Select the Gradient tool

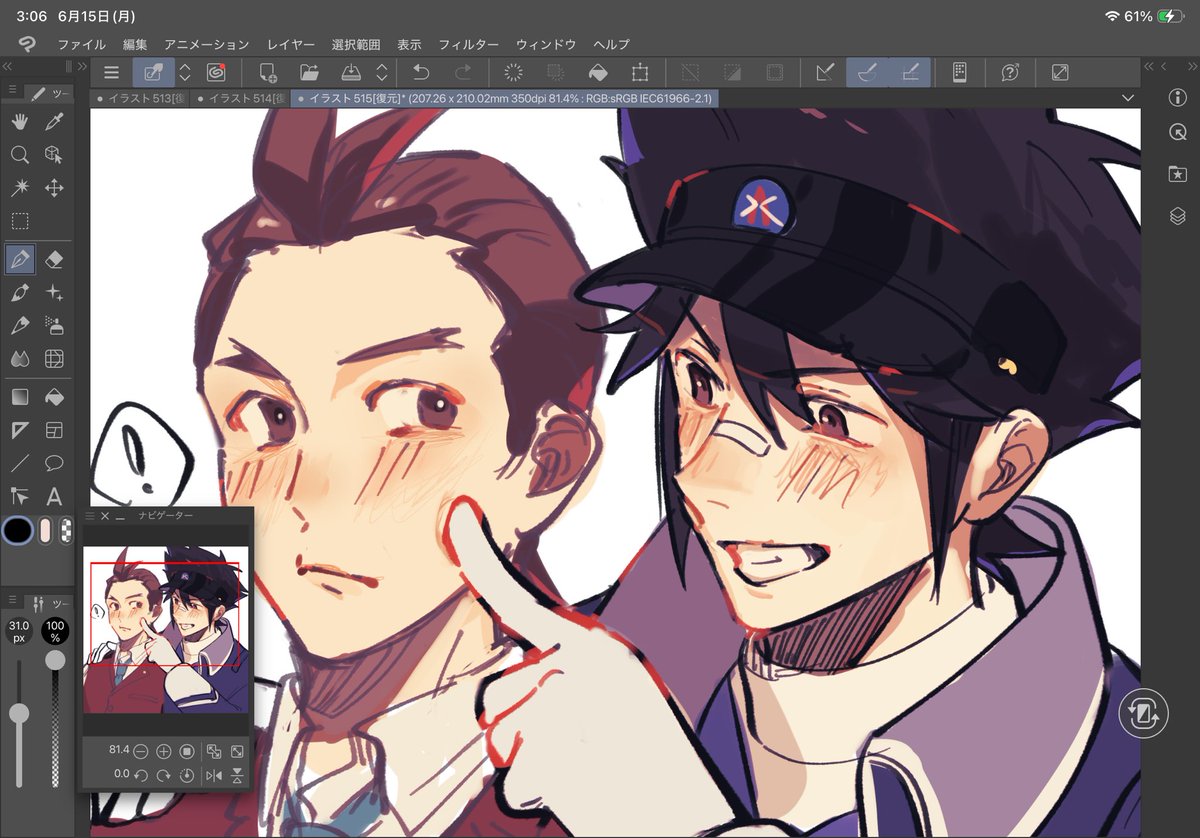coord(19,397)
